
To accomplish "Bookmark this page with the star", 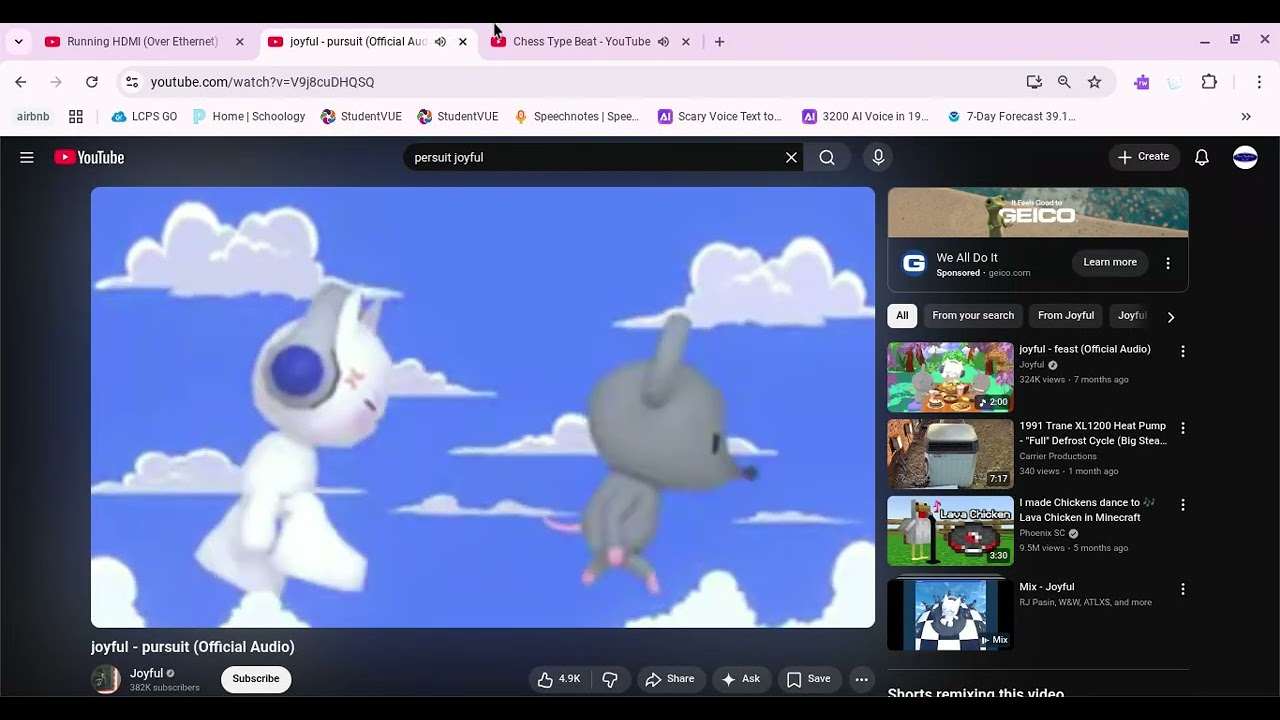I will (1094, 82).
